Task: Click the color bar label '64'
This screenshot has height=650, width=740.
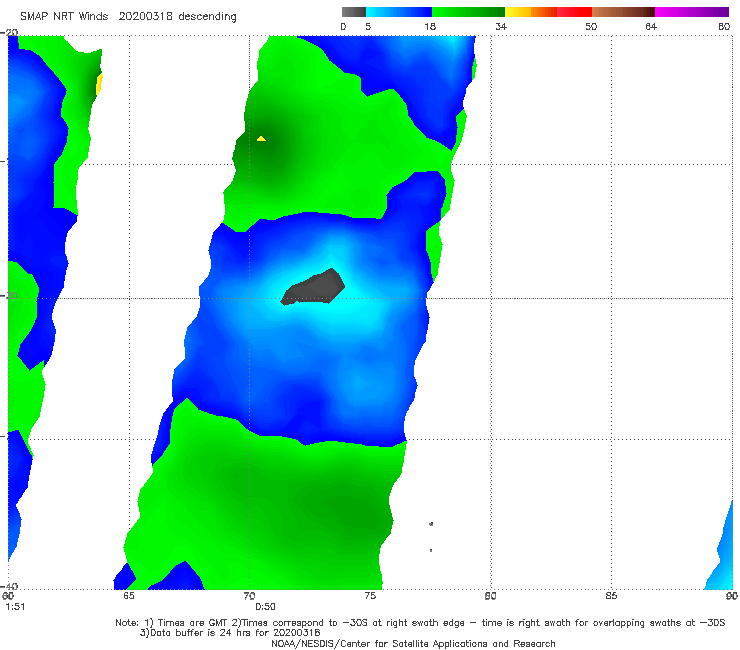Action: [651, 27]
